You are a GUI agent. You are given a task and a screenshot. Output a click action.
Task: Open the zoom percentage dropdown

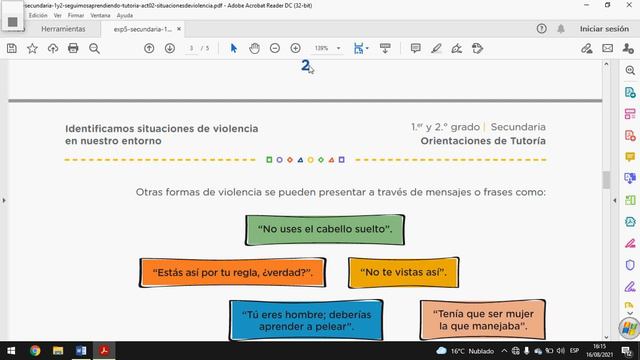click(338, 49)
